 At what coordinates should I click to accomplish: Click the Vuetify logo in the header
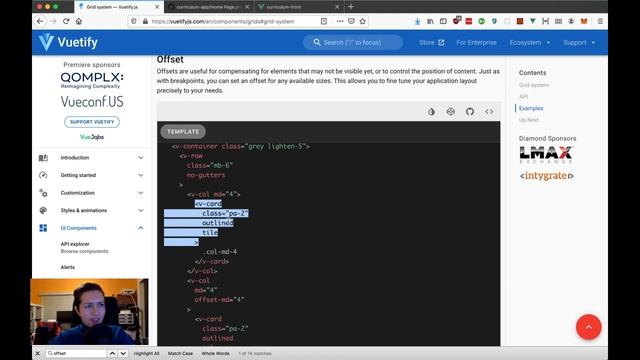68,42
